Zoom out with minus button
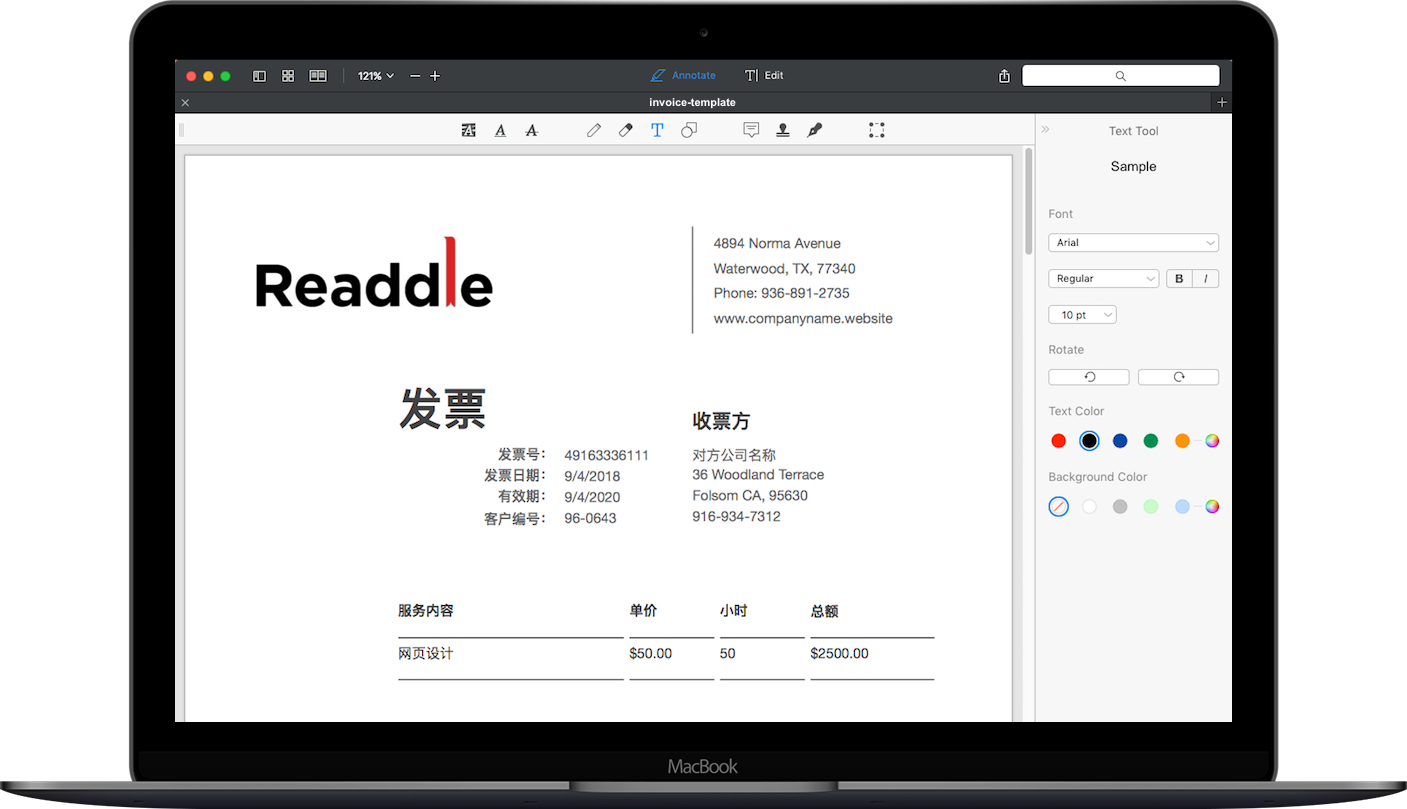The width and height of the screenshot is (1407, 809). click(x=415, y=76)
